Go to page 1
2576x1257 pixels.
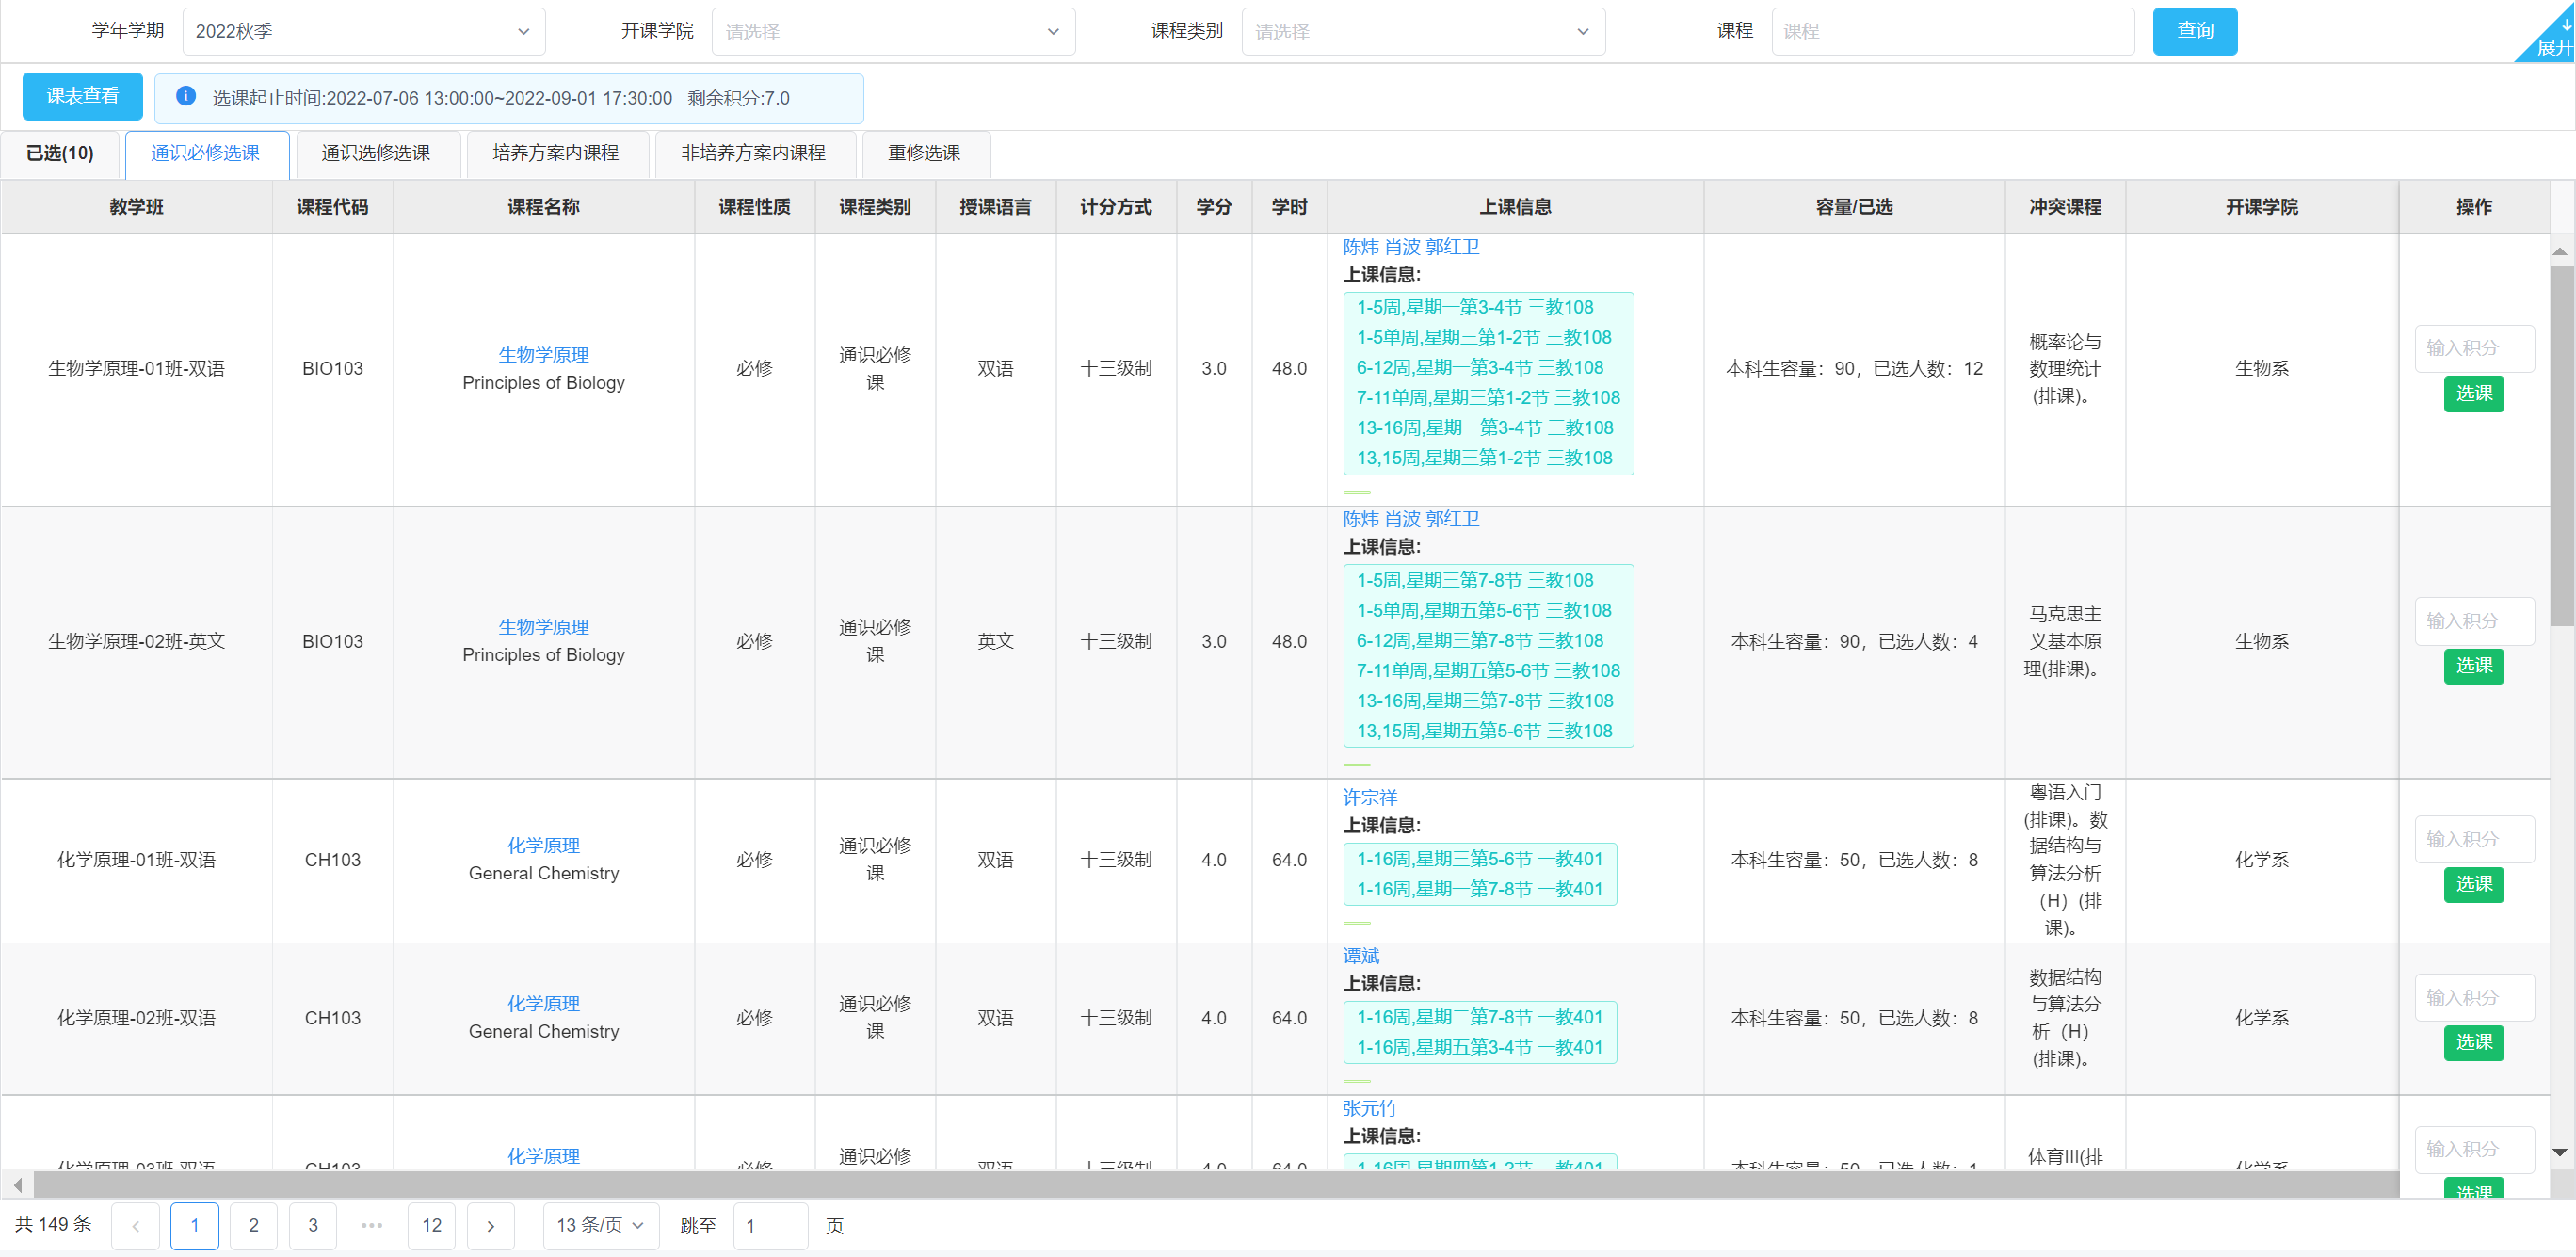195,1226
